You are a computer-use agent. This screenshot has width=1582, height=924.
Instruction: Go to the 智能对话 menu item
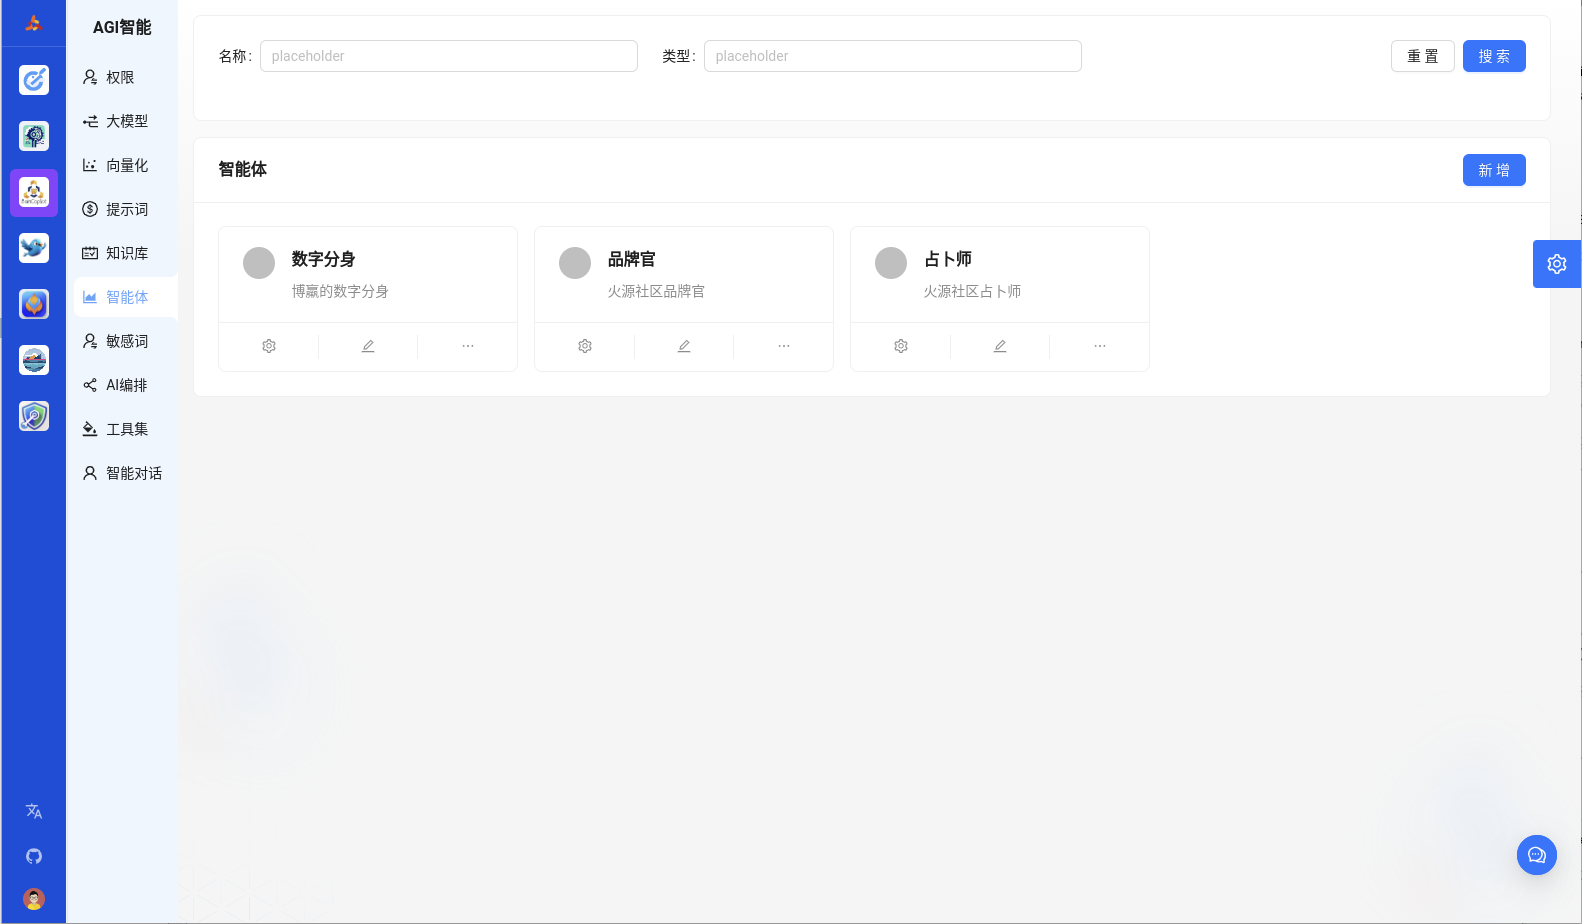point(126,473)
